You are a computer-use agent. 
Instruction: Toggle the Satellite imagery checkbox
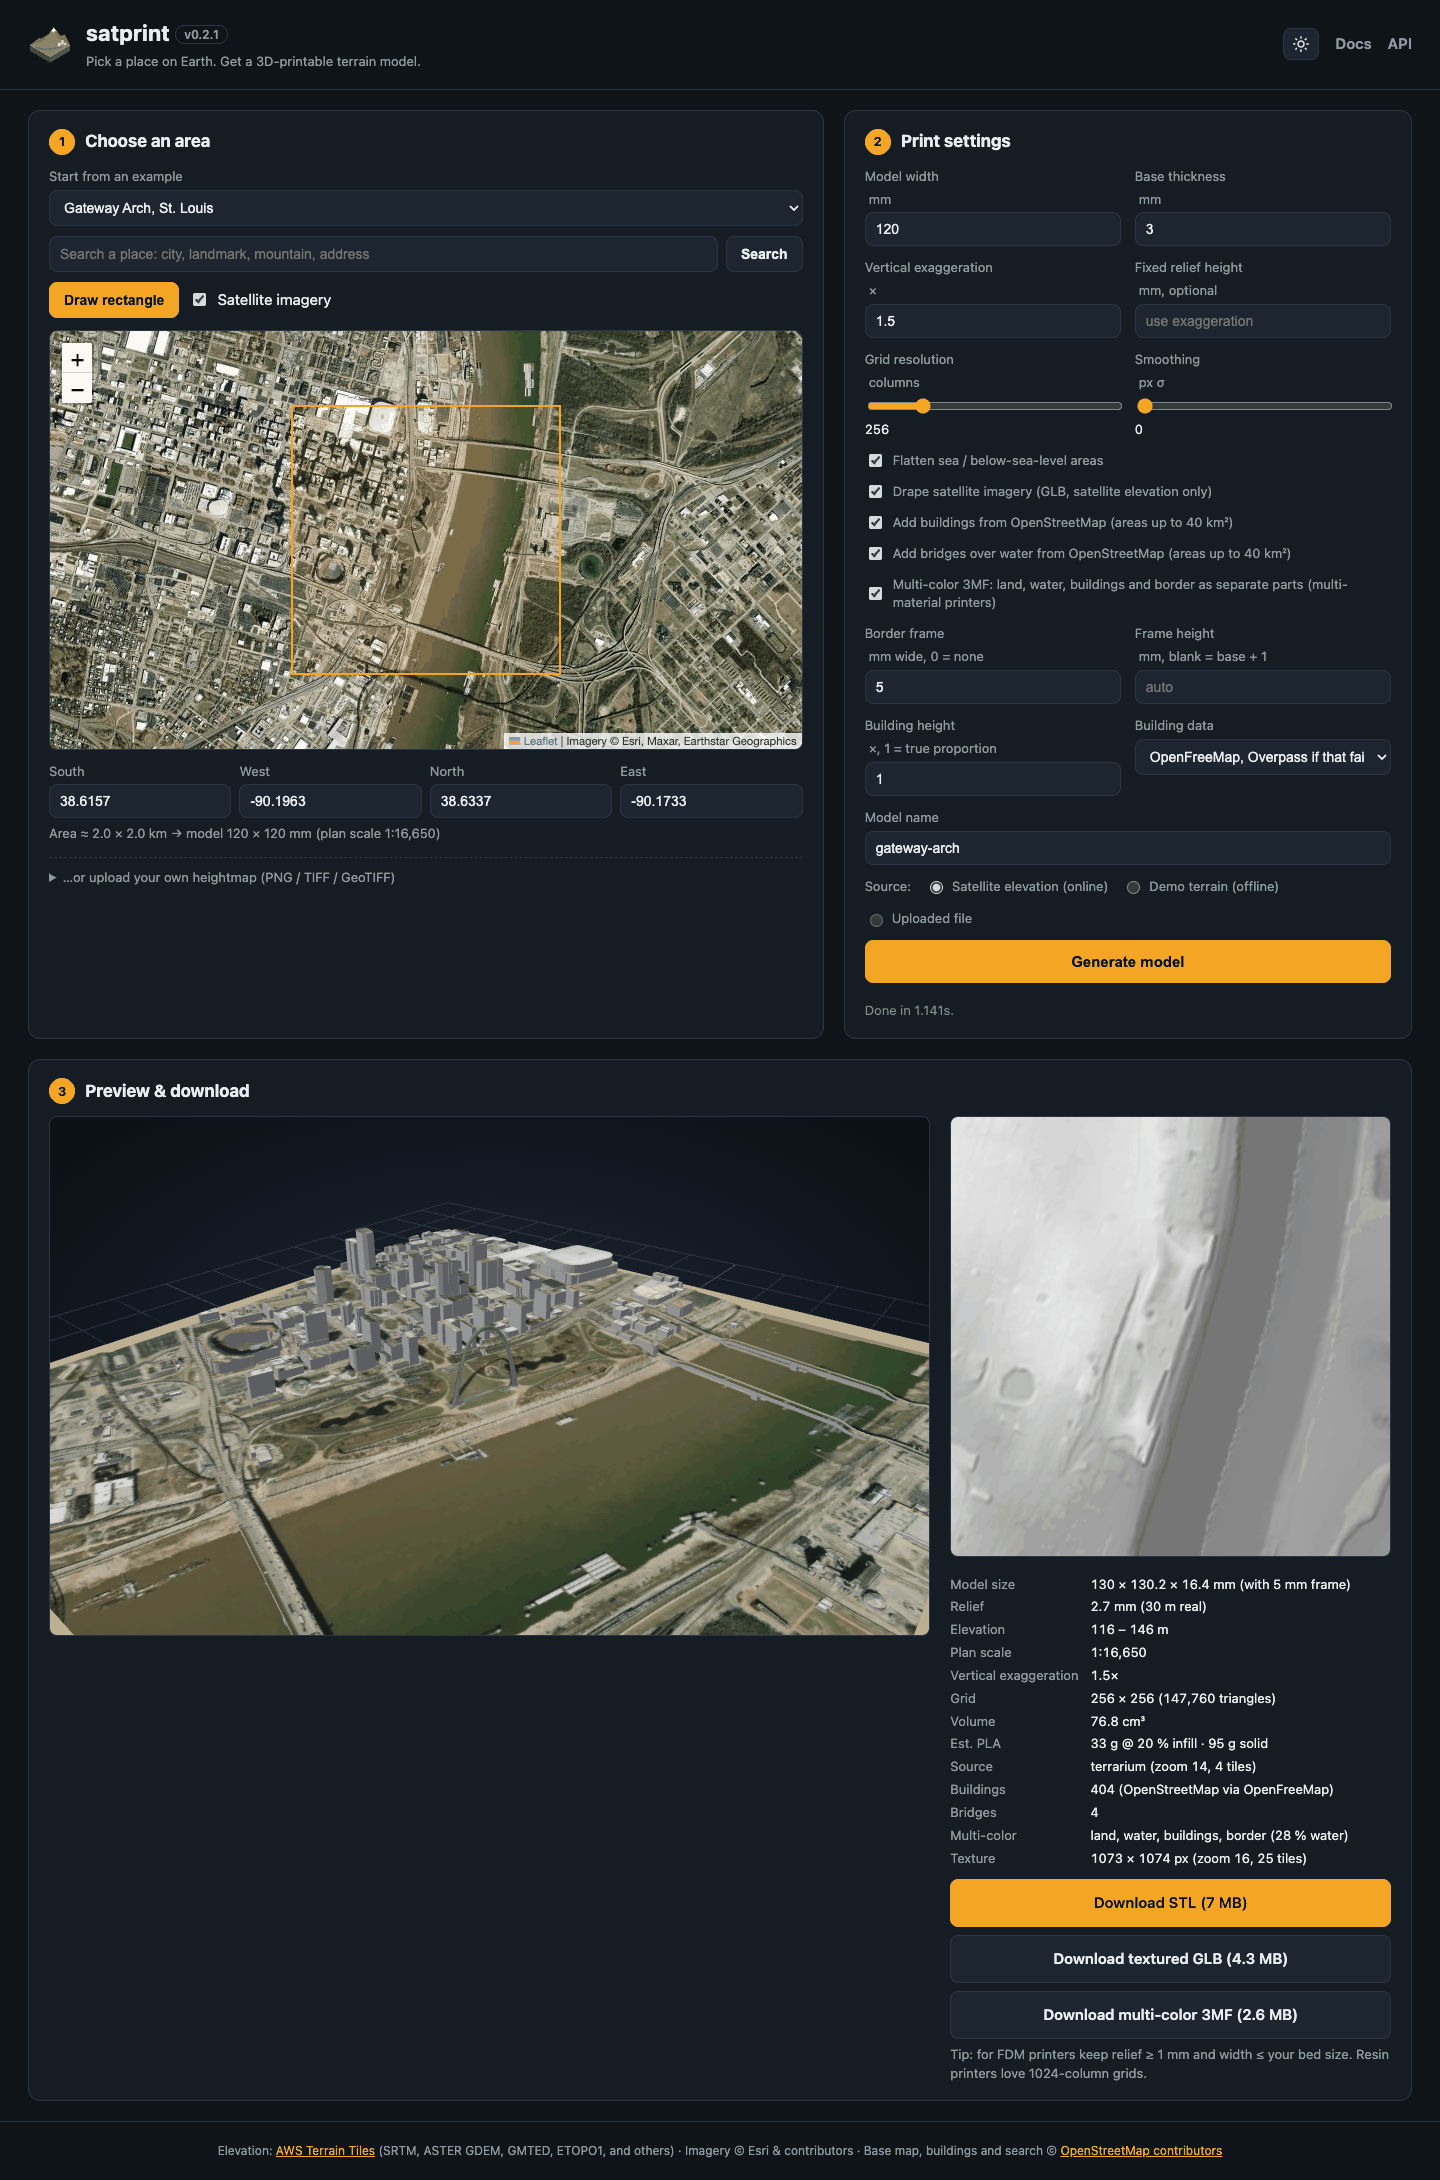tap(200, 300)
